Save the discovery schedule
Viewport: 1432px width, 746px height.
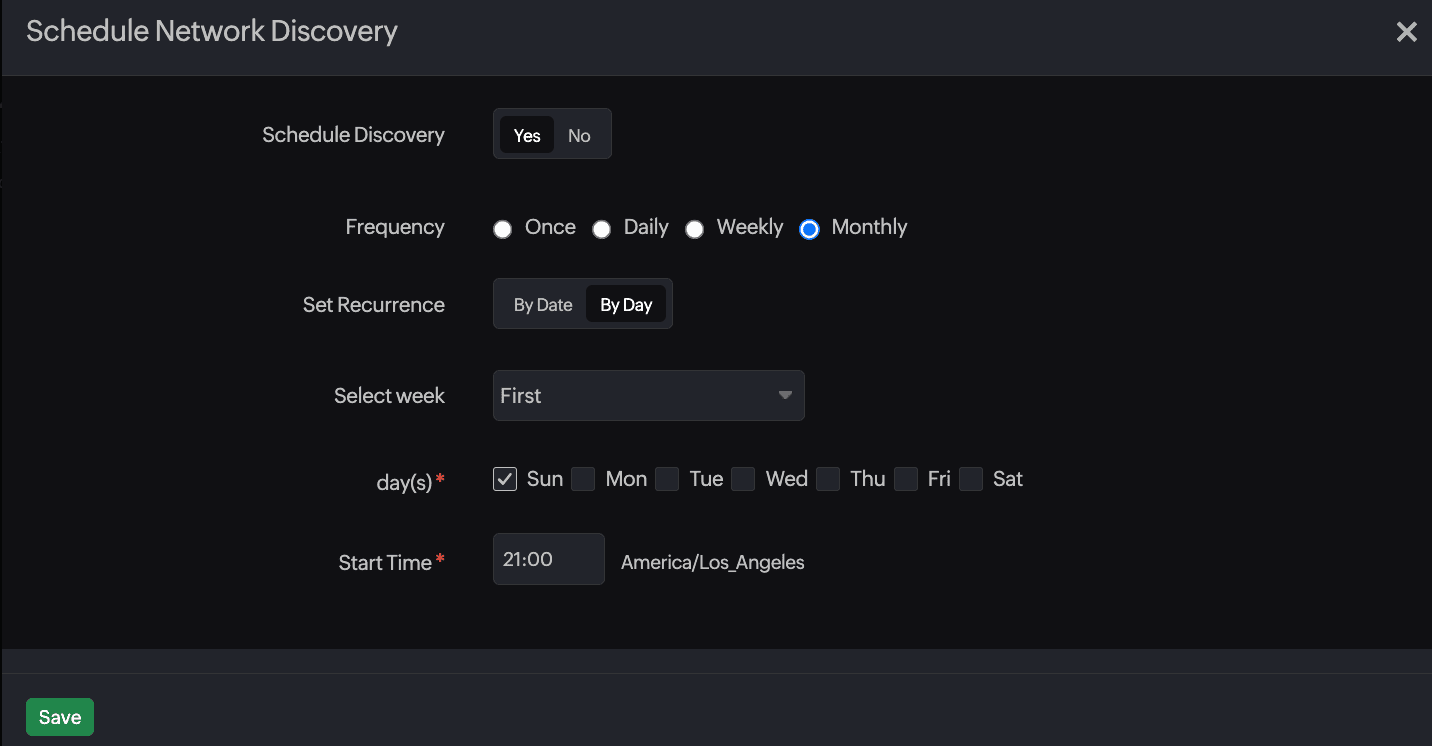[x=59, y=716]
